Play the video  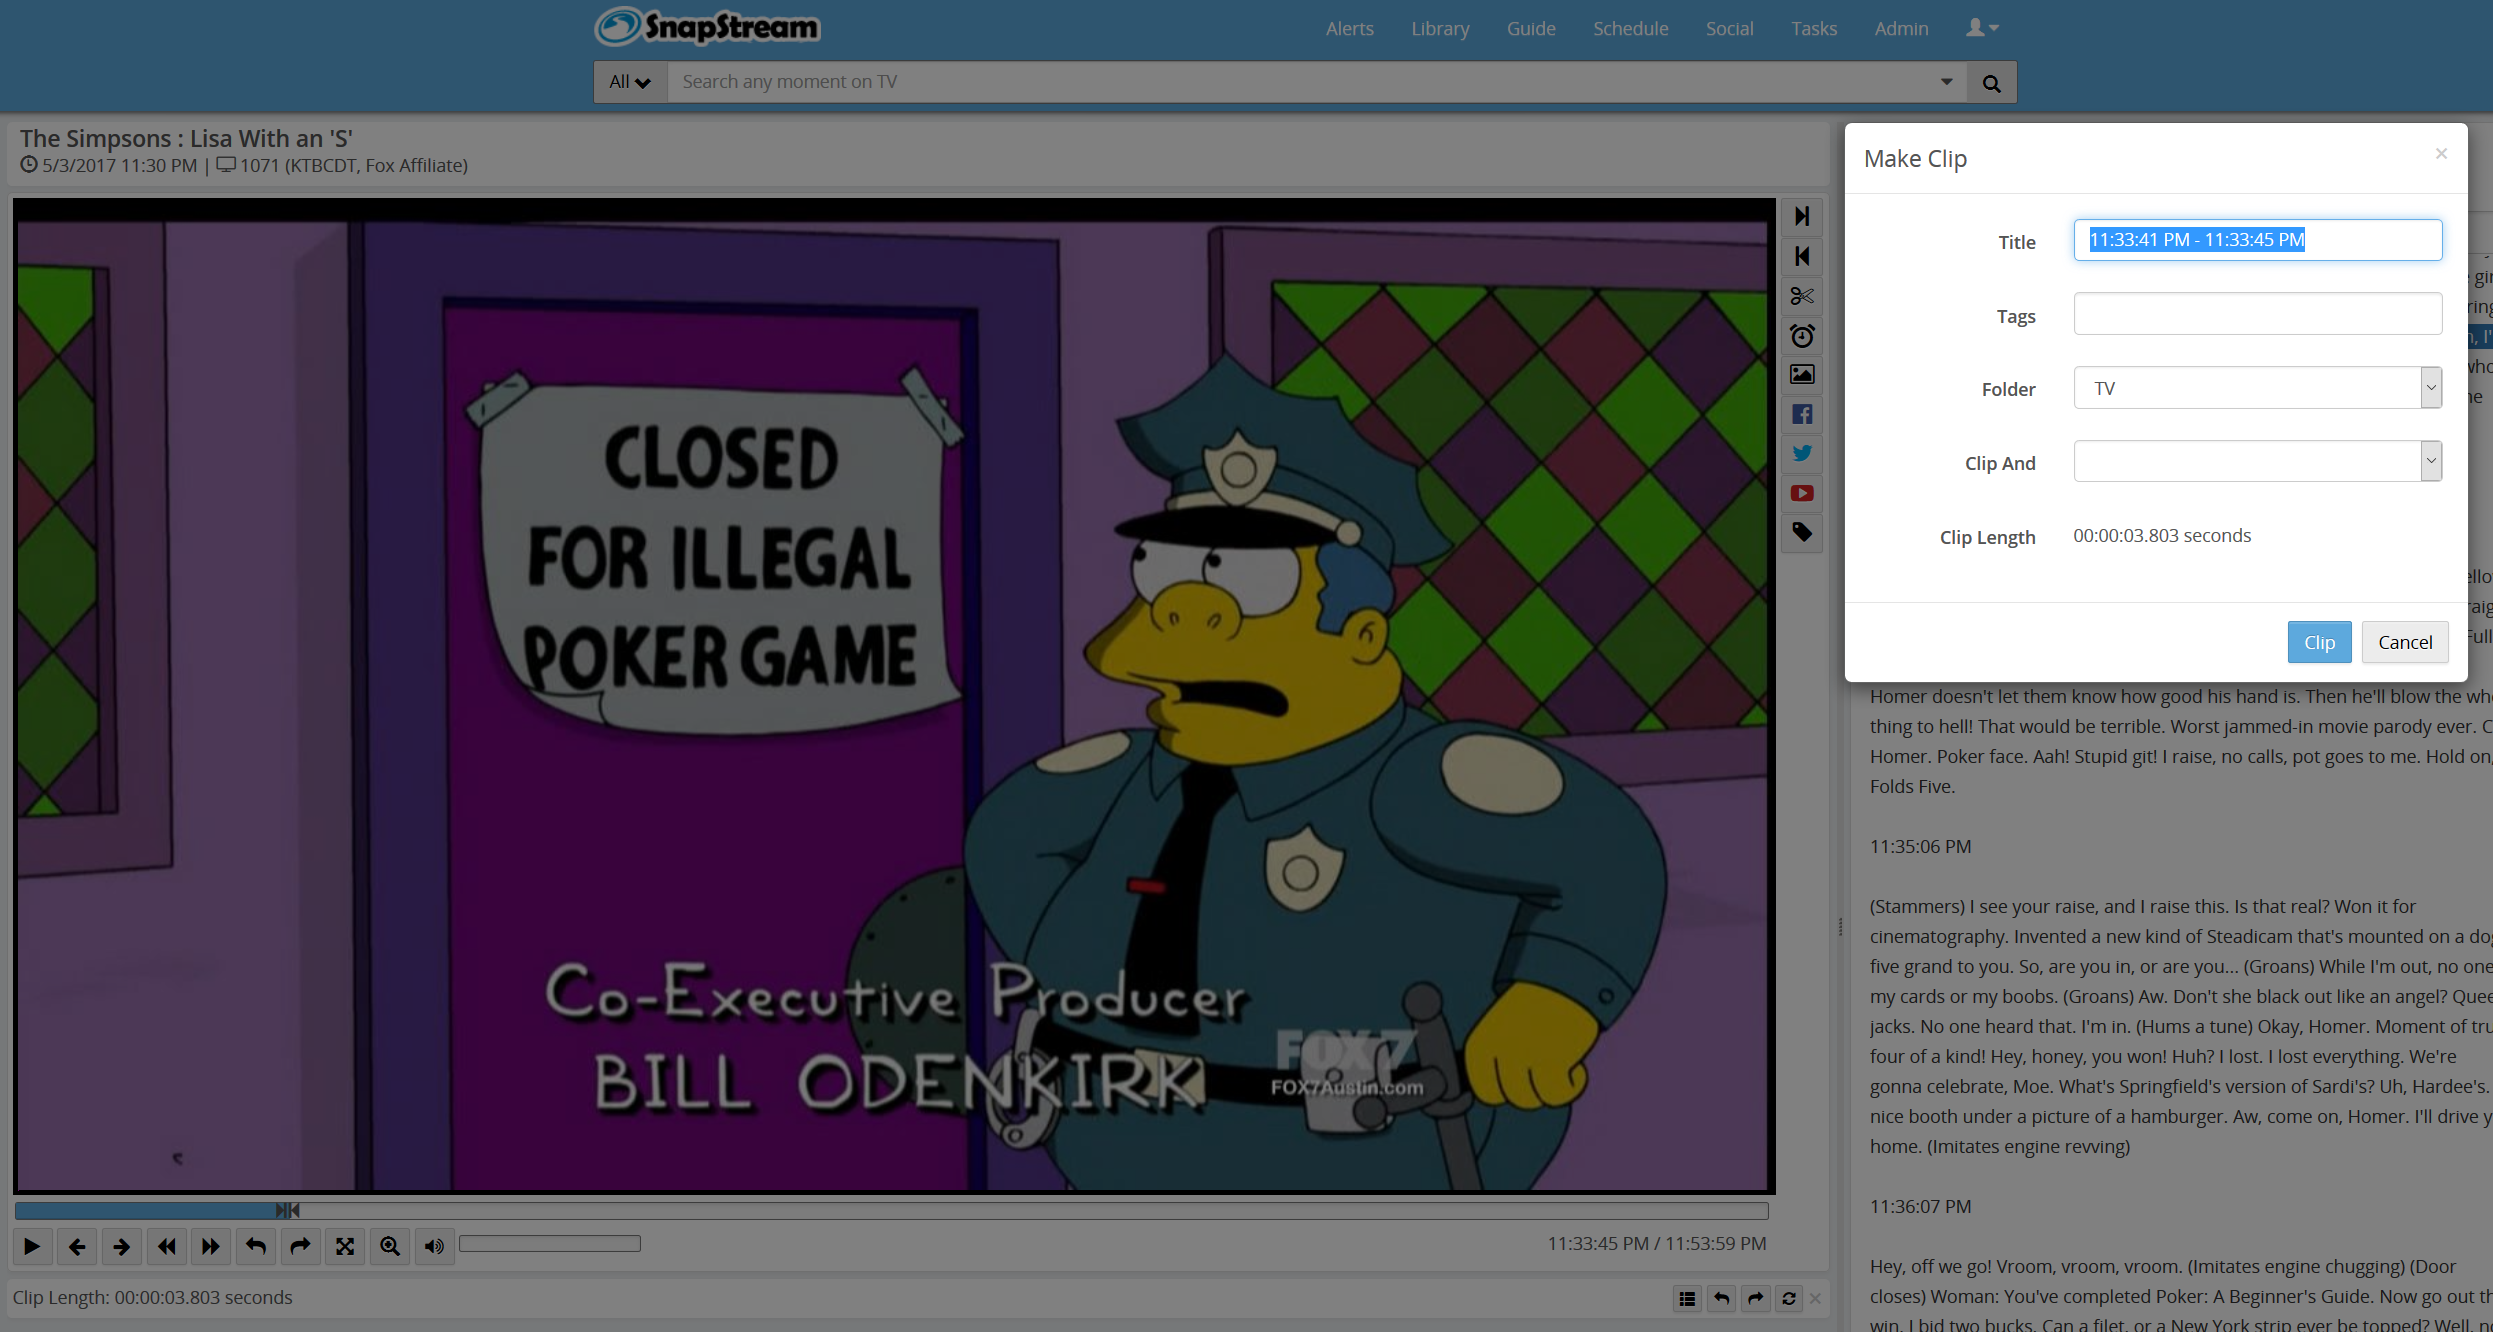(x=32, y=1246)
